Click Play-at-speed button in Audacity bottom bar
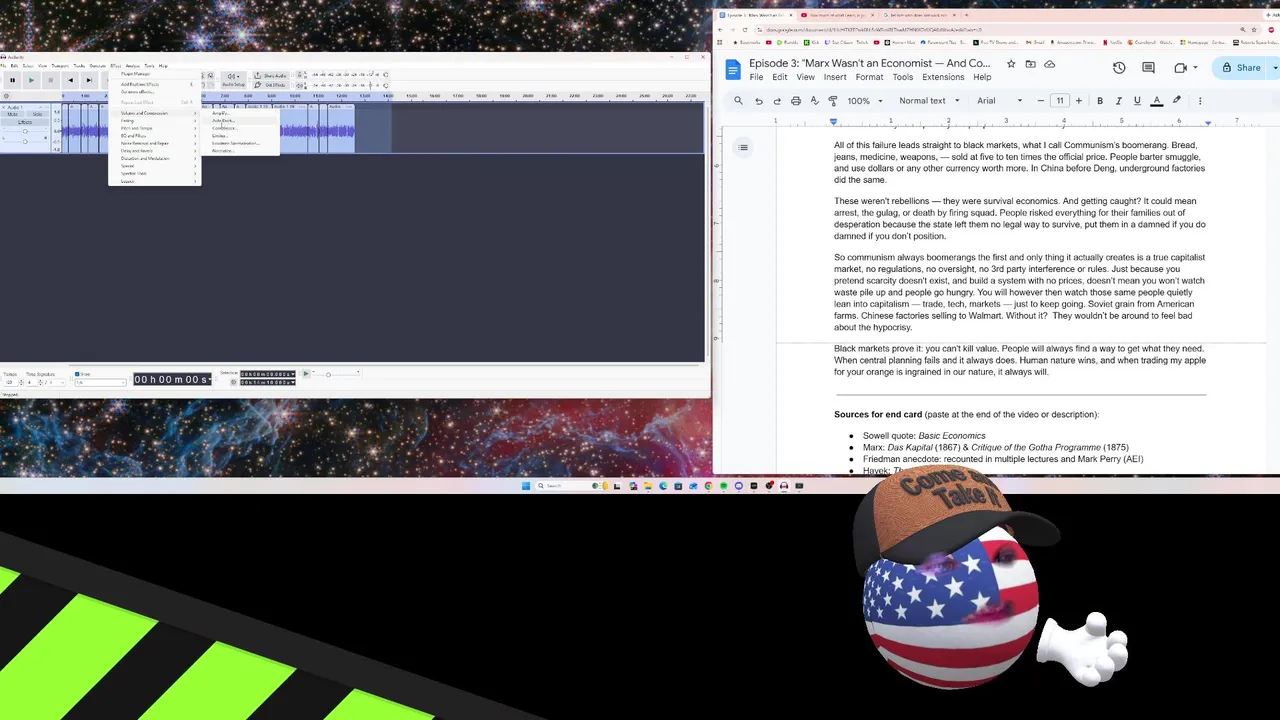This screenshot has height=720, width=1280. click(306, 374)
